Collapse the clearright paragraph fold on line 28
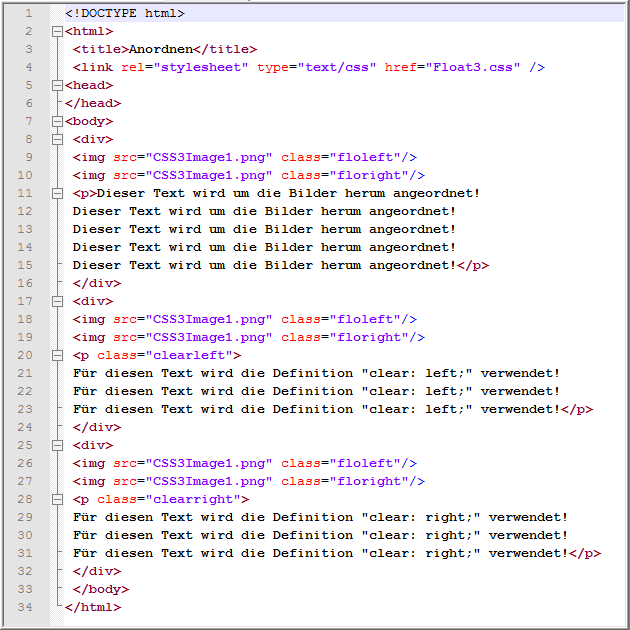Image resolution: width=630 pixels, height=630 pixels. (x=57, y=499)
